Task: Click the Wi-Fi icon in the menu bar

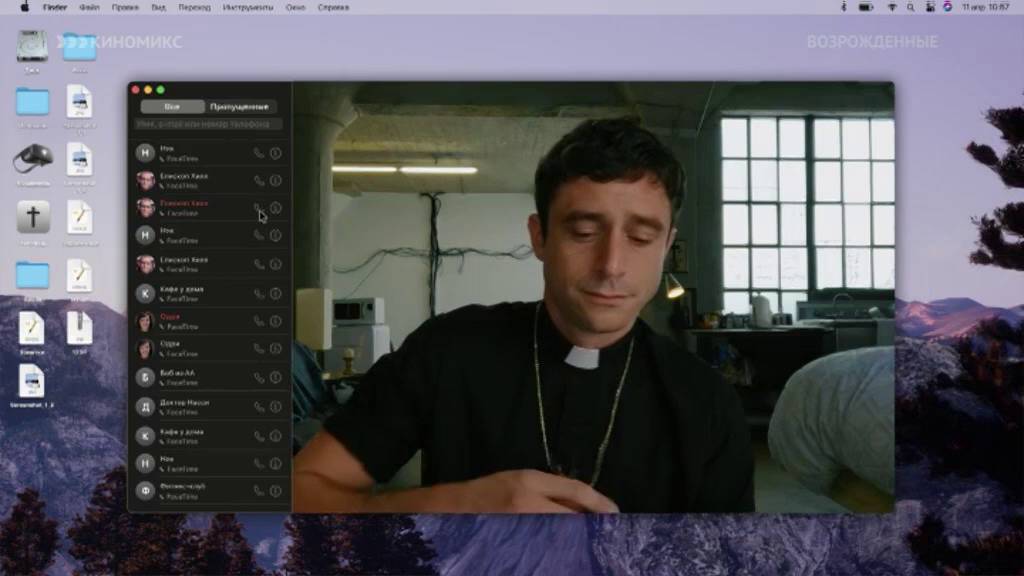Action: pyautogui.click(x=892, y=7)
